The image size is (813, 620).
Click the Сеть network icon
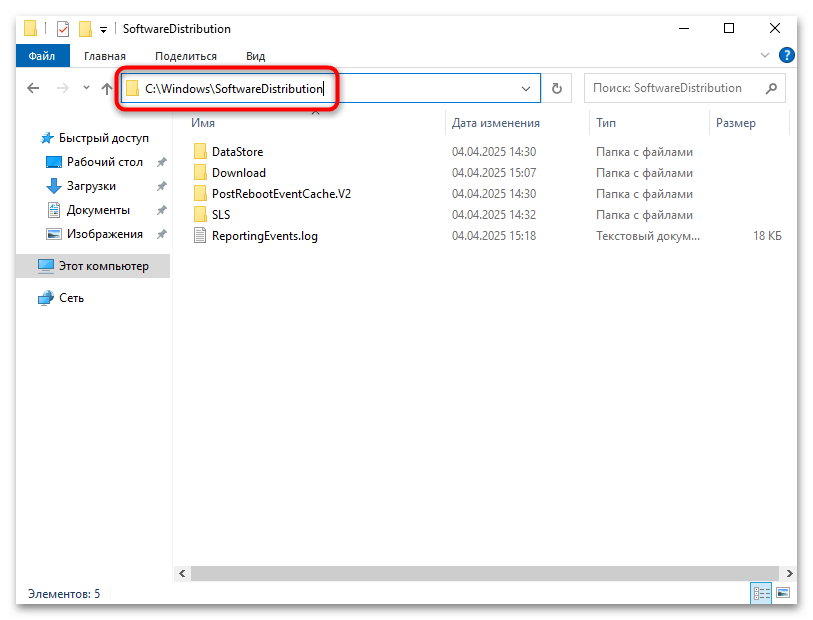(x=46, y=298)
